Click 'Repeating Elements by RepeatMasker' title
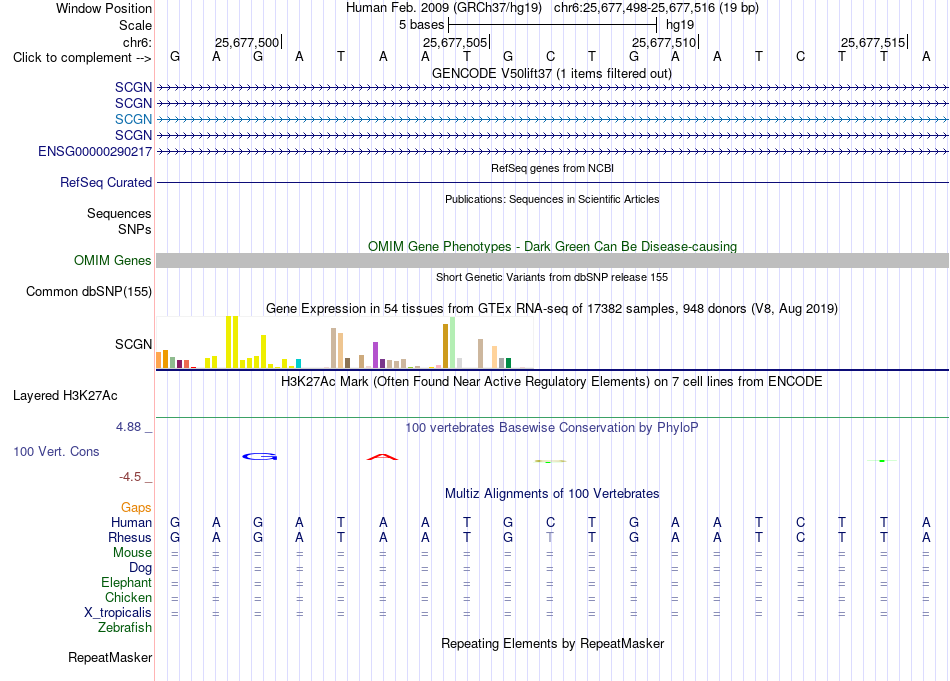Image resolution: width=950 pixels, height=681 pixels. tap(552, 643)
